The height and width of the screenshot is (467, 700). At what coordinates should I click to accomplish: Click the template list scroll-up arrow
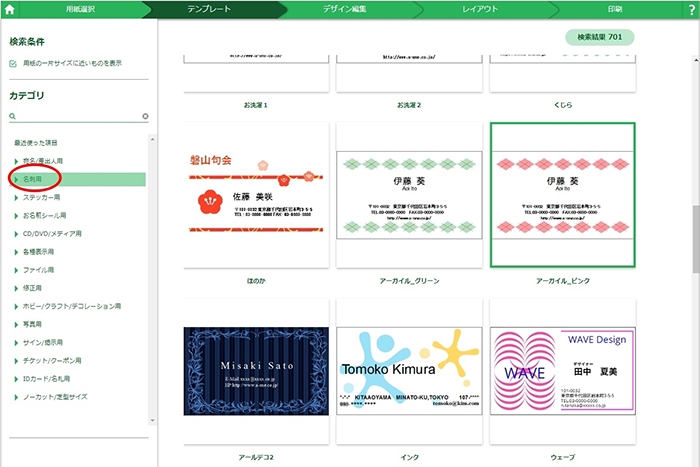coord(696,59)
